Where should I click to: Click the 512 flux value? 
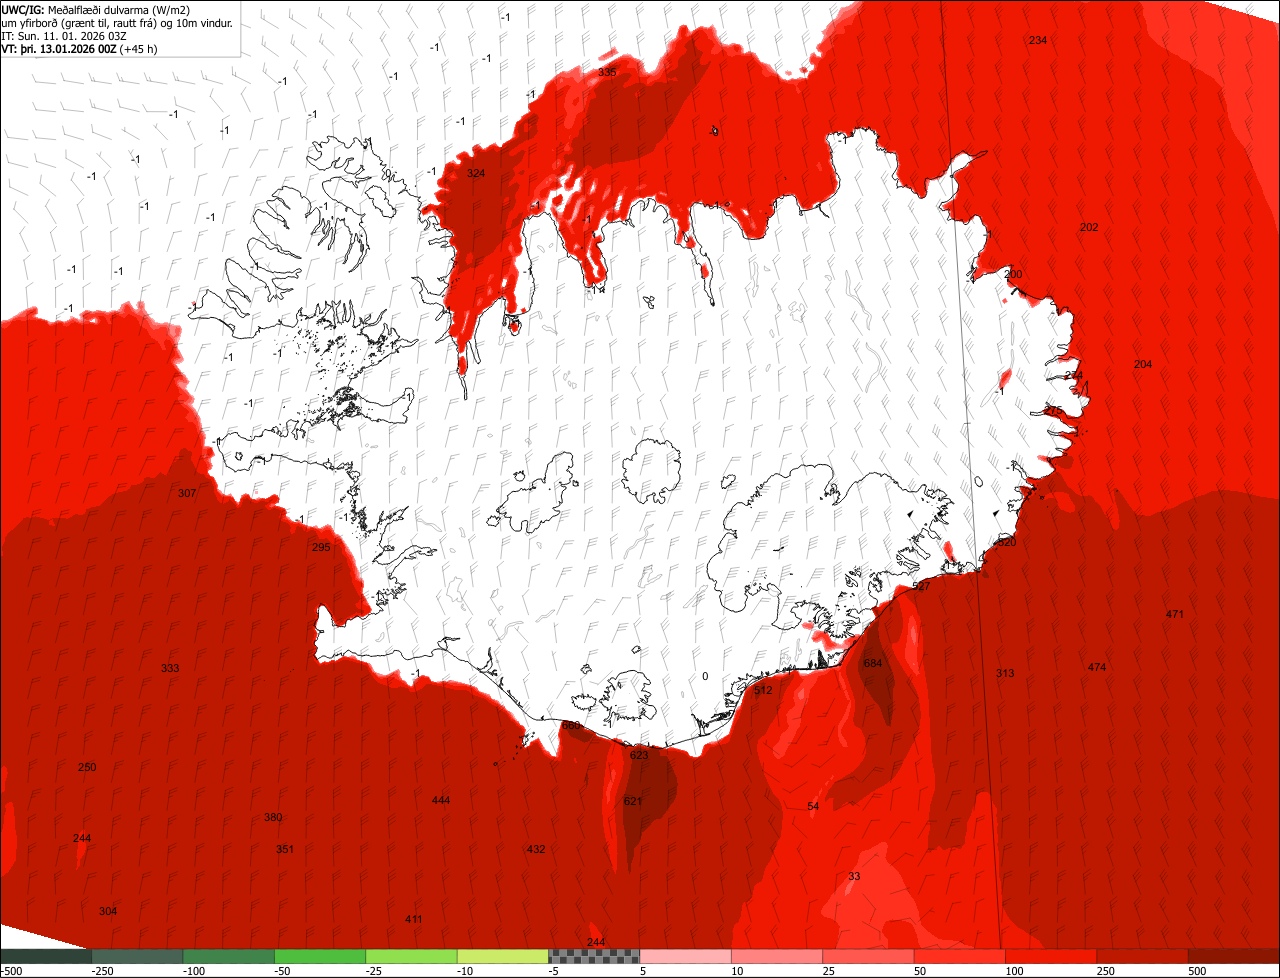pos(764,691)
